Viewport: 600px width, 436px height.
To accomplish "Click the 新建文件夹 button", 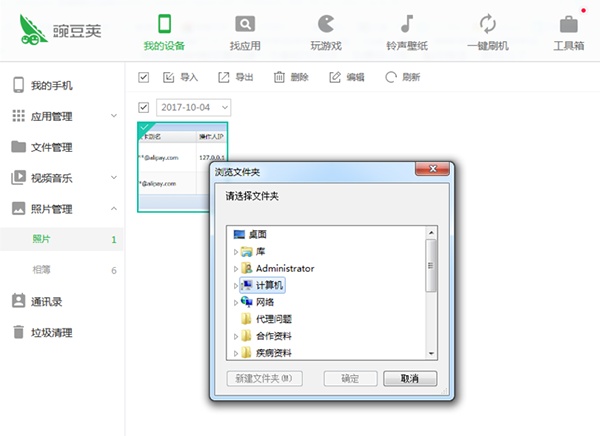I will 264,378.
